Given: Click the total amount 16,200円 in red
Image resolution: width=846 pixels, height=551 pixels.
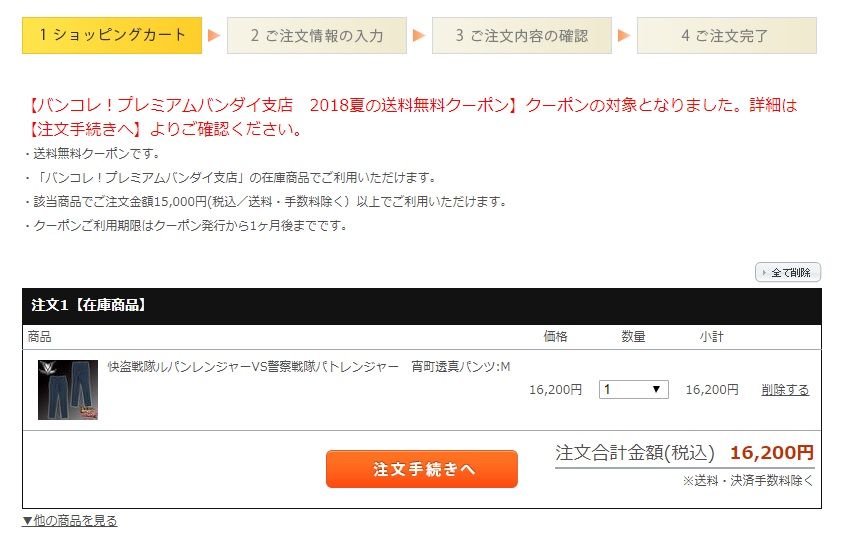Looking at the screenshot, I should [x=772, y=452].
